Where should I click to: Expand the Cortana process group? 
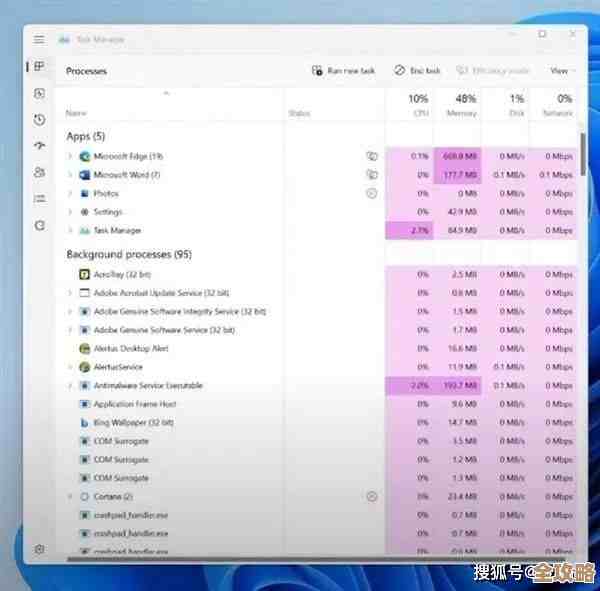[x=70, y=496]
